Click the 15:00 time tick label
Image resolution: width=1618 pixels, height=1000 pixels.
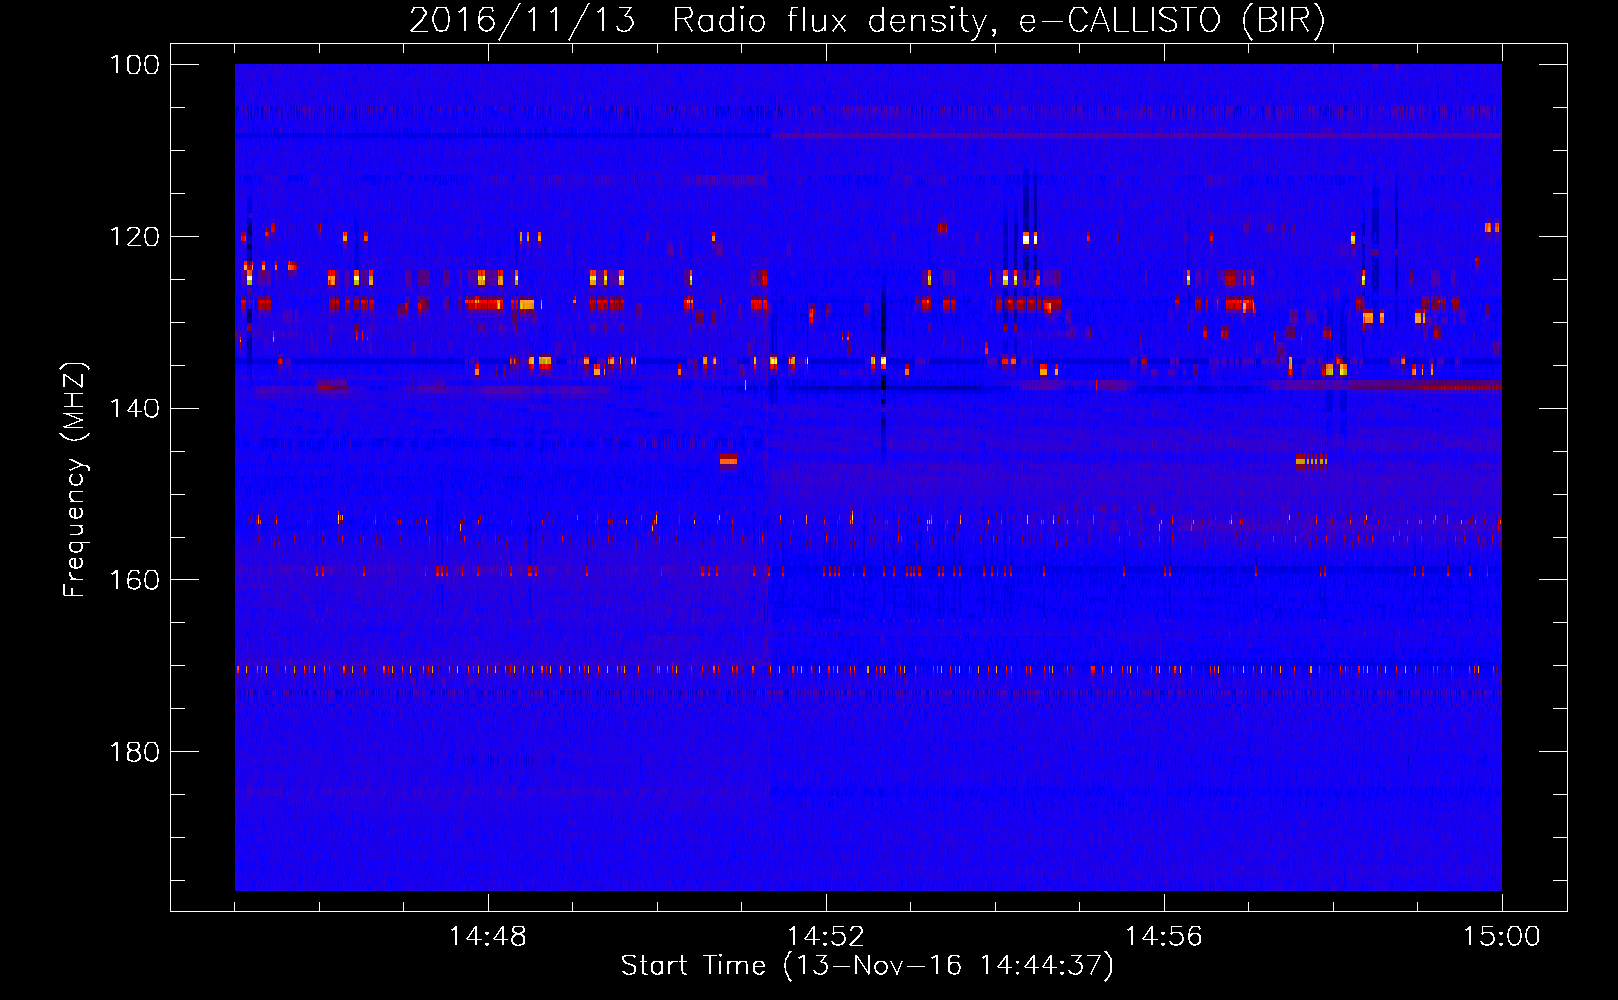(1501, 937)
